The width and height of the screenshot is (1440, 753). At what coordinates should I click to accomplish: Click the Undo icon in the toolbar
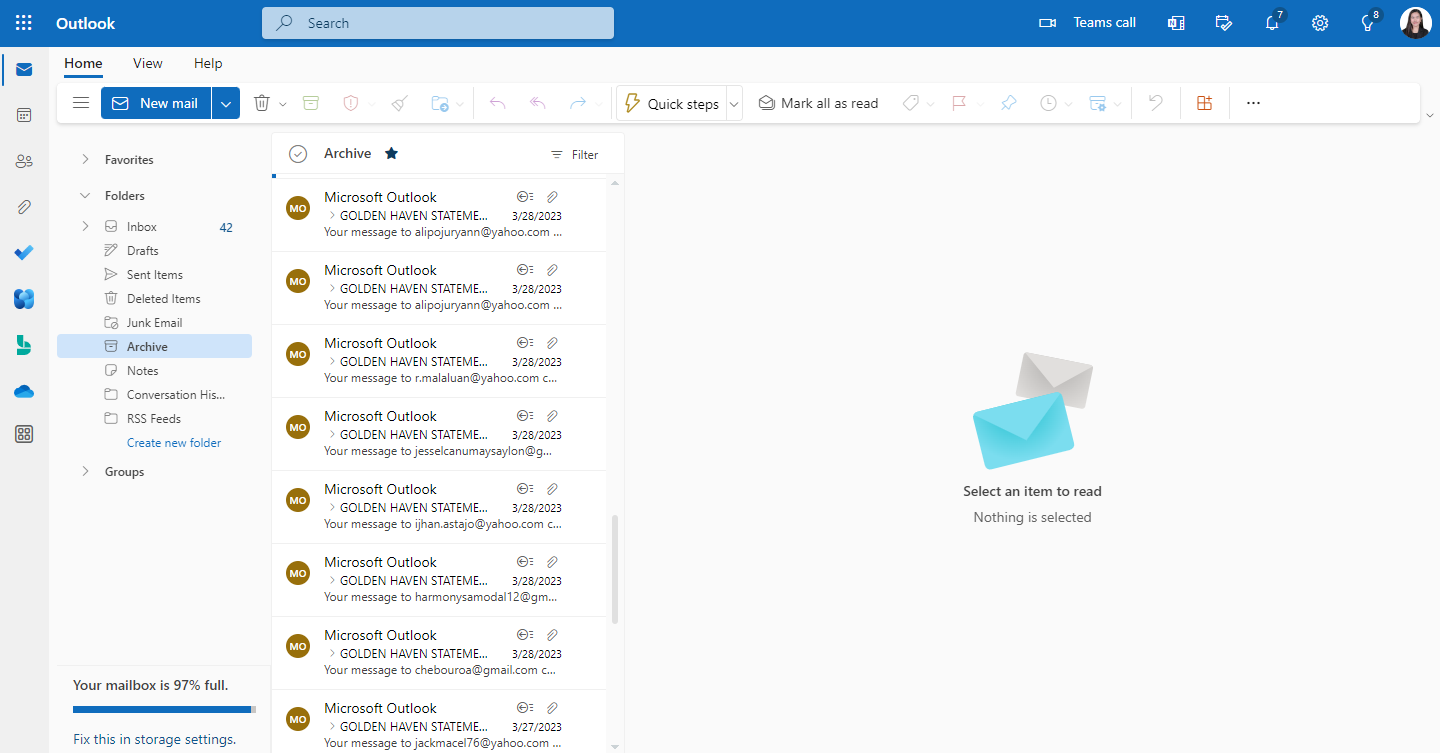pyautogui.click(x=1156, y=103)
